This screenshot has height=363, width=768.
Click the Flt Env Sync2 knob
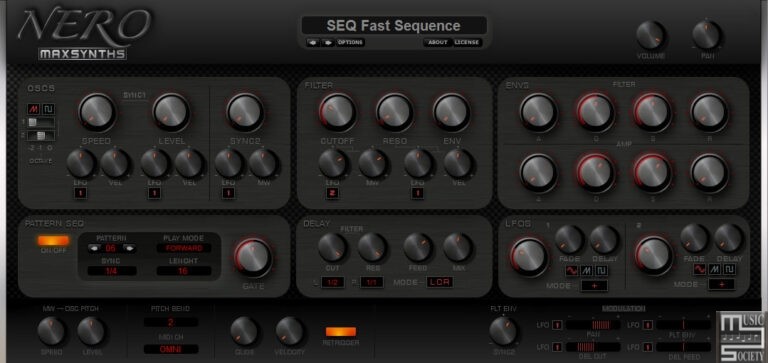(x=503, y=331)
